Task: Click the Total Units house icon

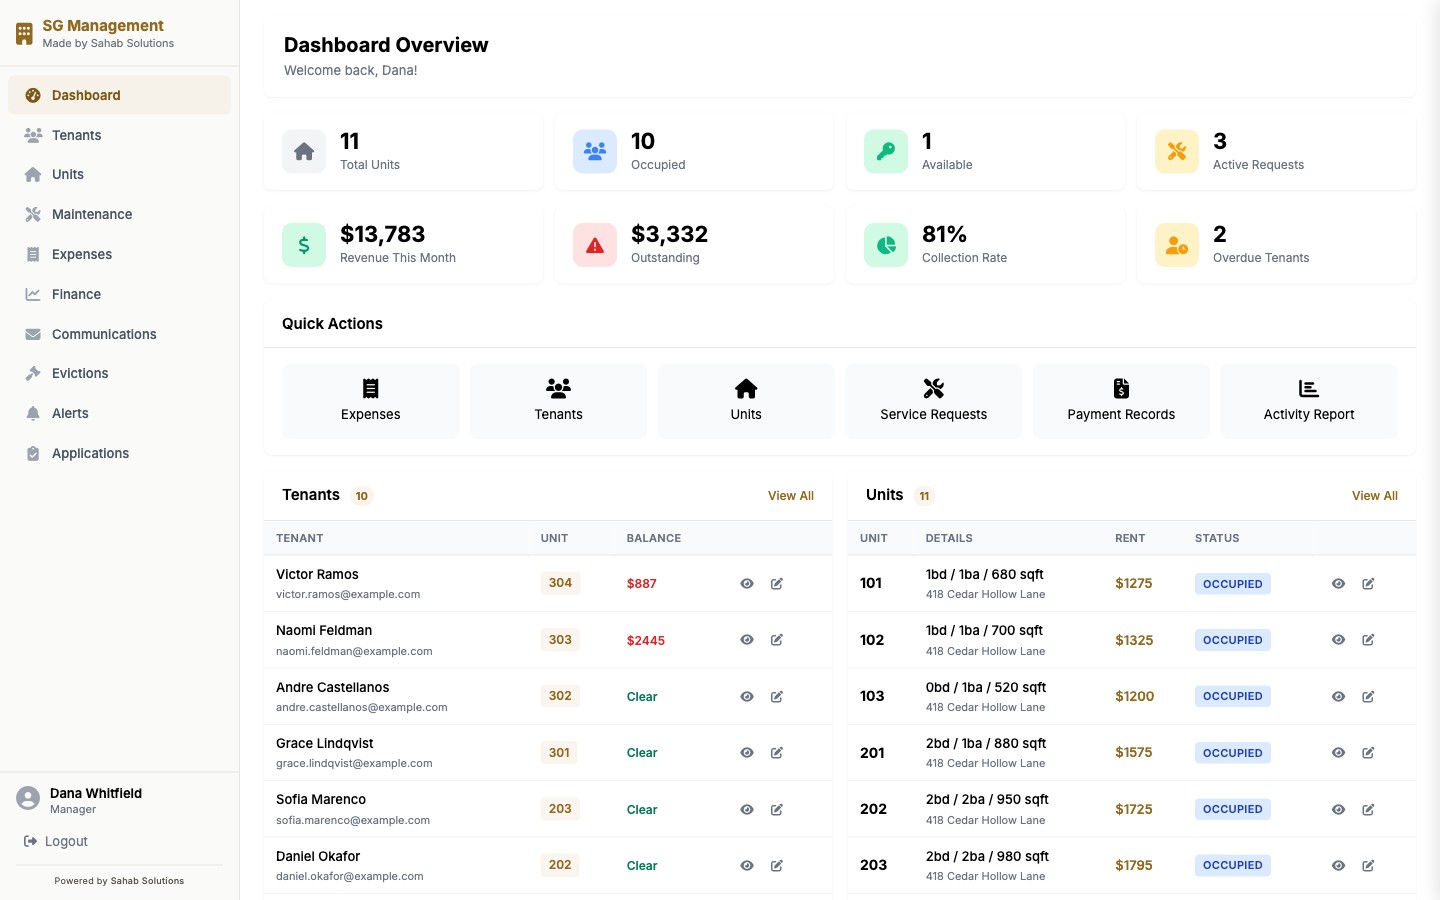Action: 304,152
